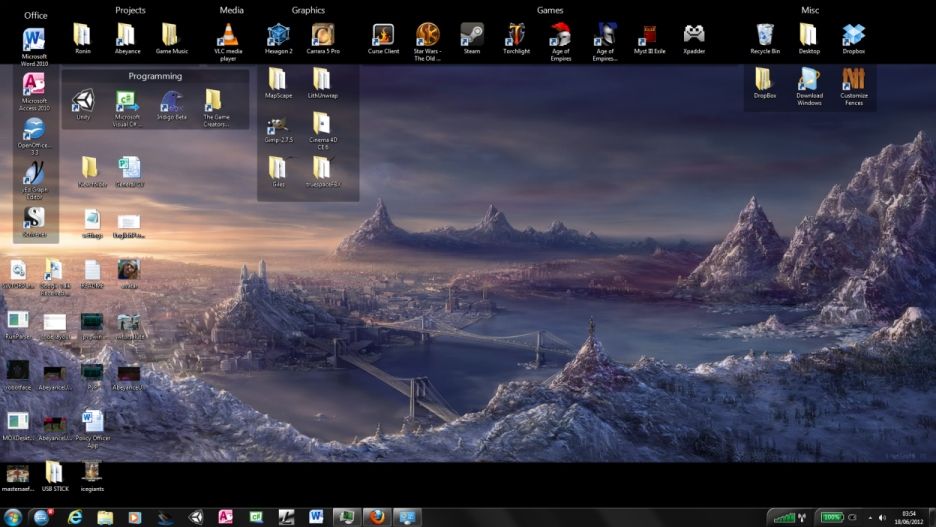The height and width of the screenshot is (527, 936).
Task: Open Download Windows shortcut
Action: 809,87
